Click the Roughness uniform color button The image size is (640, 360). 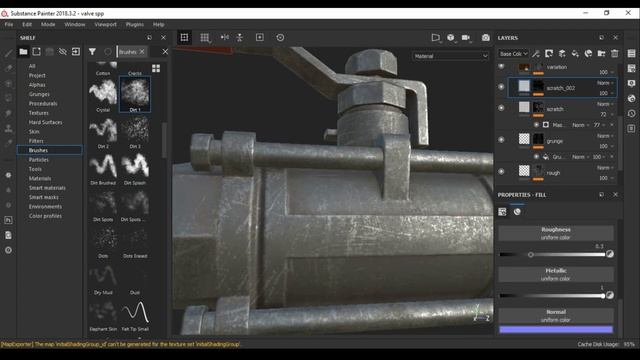[556, 233]
